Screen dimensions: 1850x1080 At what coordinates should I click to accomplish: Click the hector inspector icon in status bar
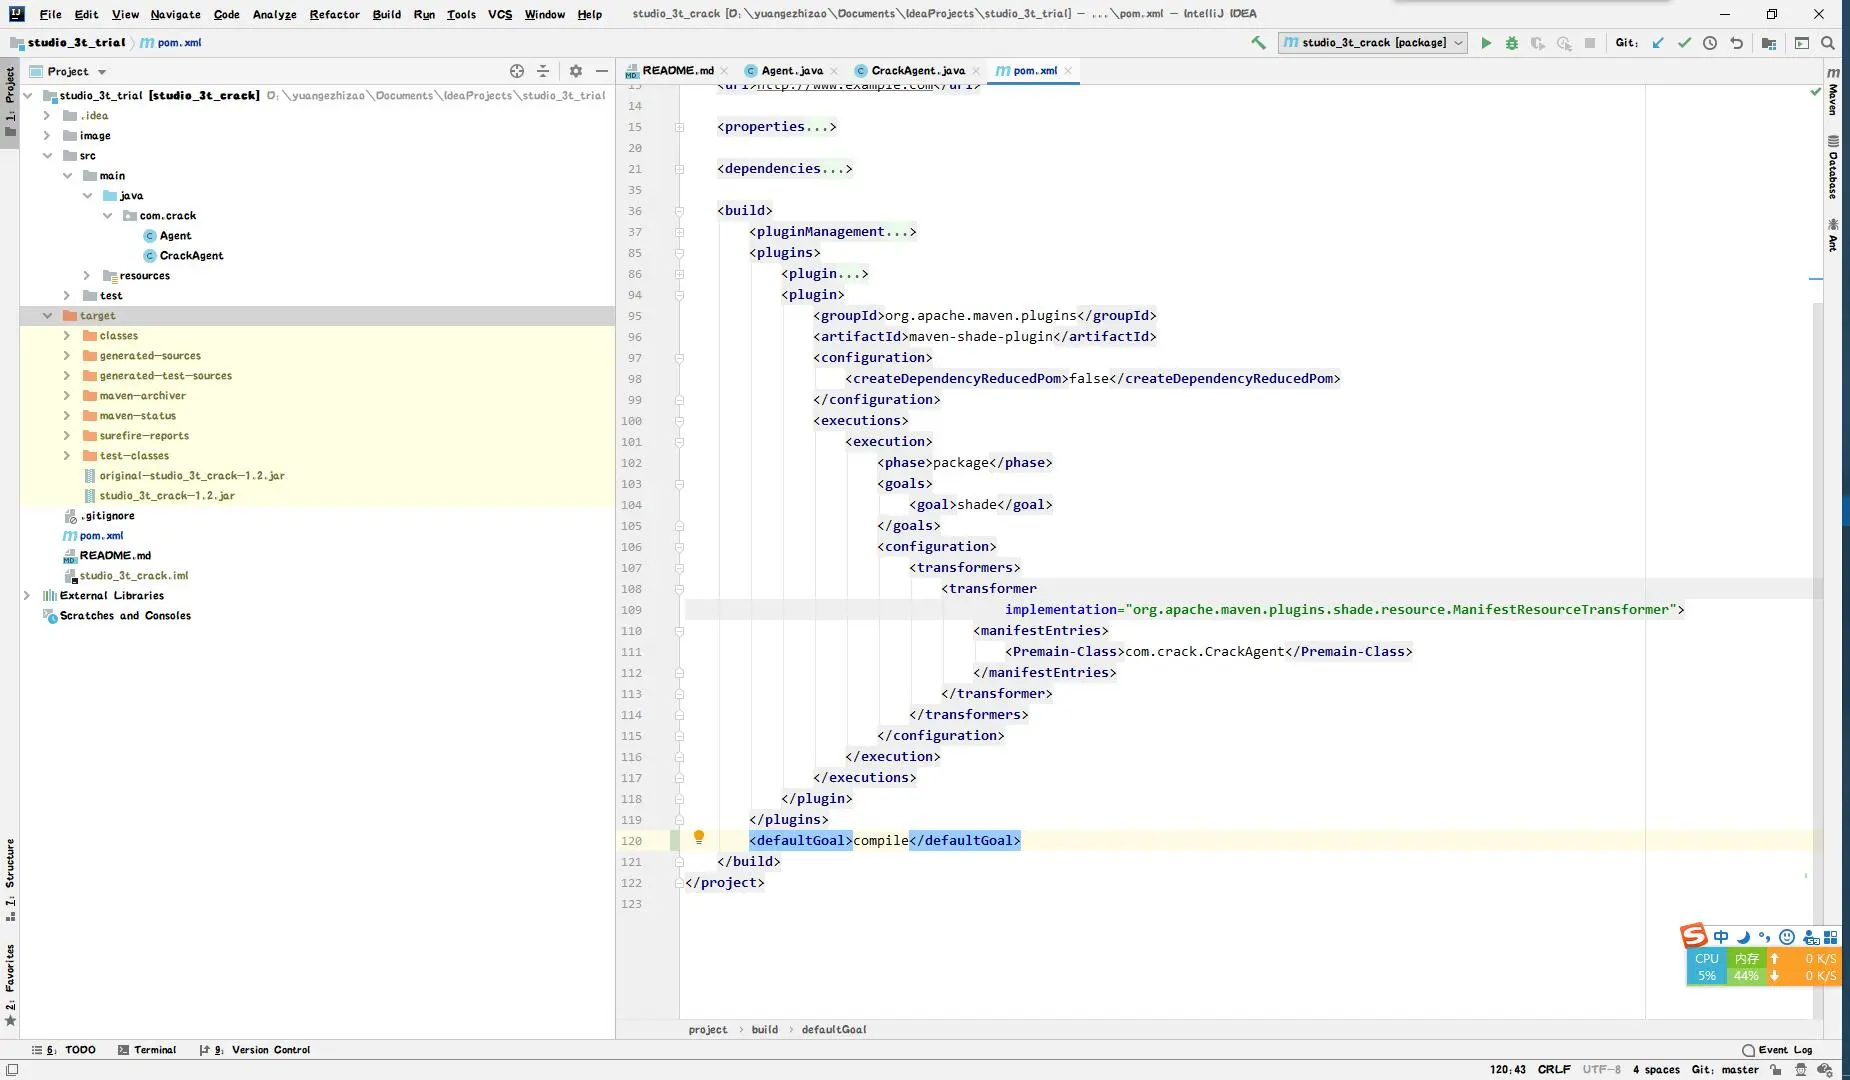pyautogui.click(x=1801, y=1070)
